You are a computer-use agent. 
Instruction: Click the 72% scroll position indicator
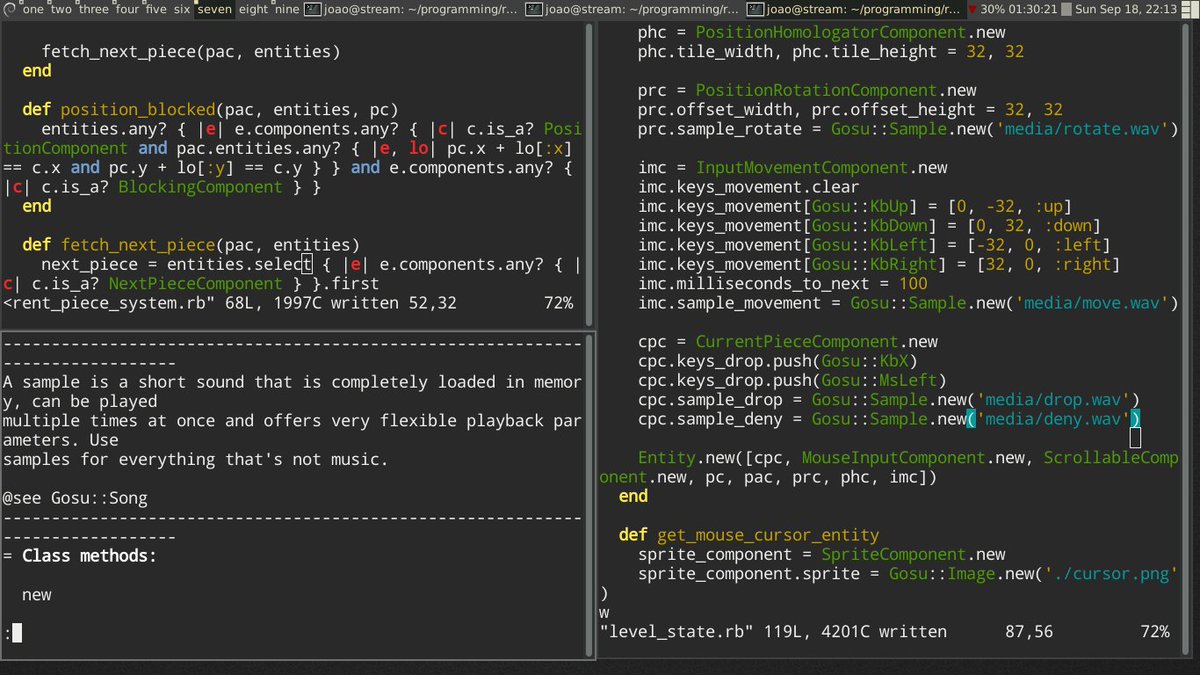click(x=1154, y=631)
